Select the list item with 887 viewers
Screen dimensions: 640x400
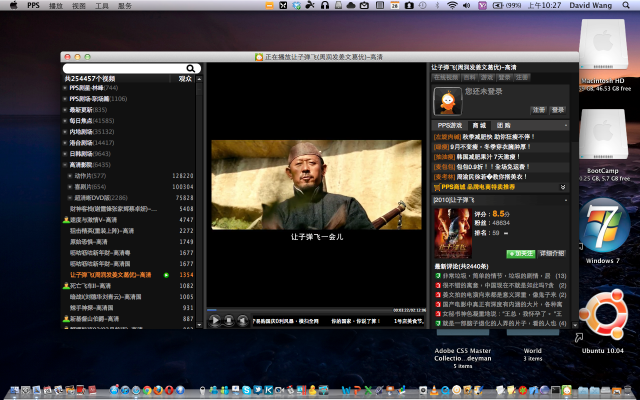click(129, 319)
